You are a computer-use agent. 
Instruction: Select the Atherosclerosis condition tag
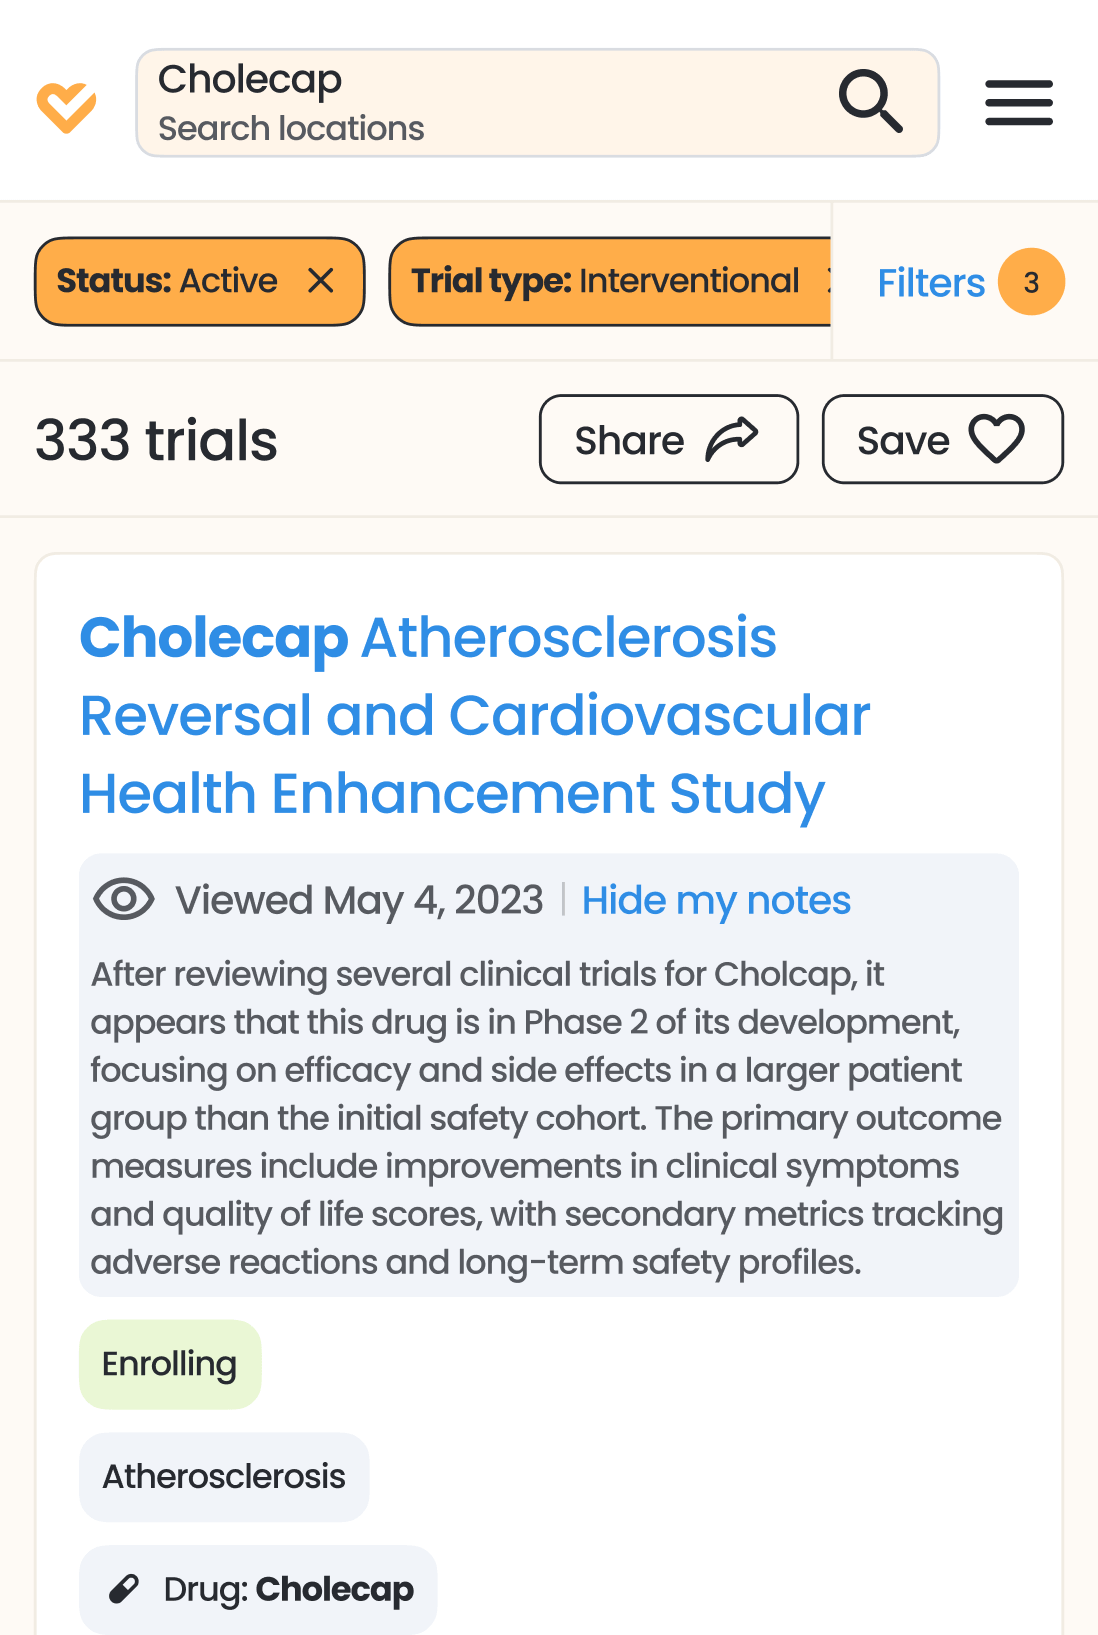pos(224,1477)
